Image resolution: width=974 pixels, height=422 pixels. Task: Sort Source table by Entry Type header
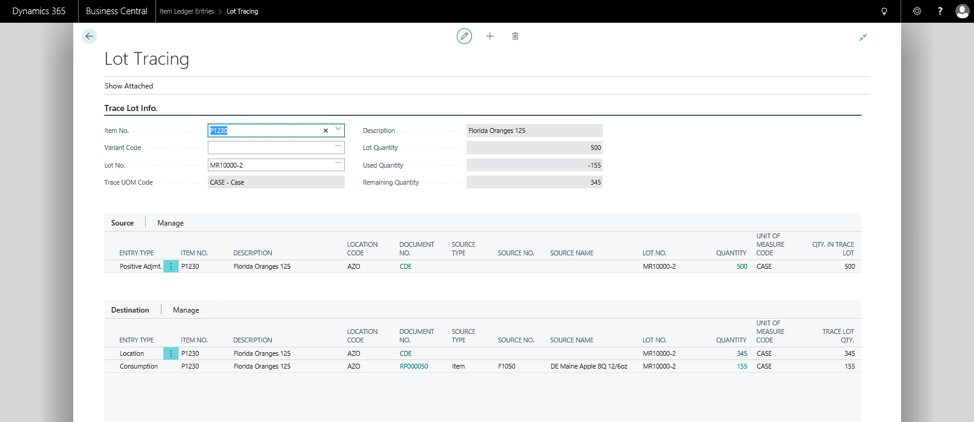point(136,253)
